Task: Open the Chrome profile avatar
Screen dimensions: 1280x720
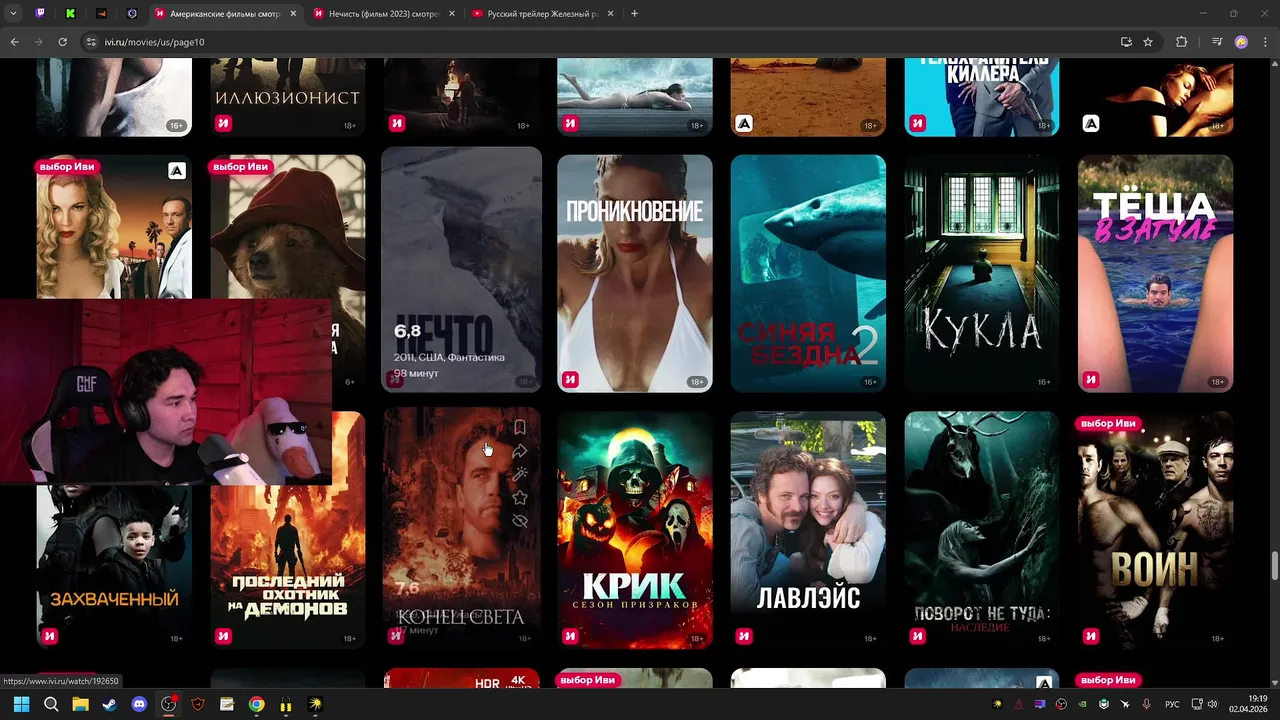Action: [x=1241, y=42]
